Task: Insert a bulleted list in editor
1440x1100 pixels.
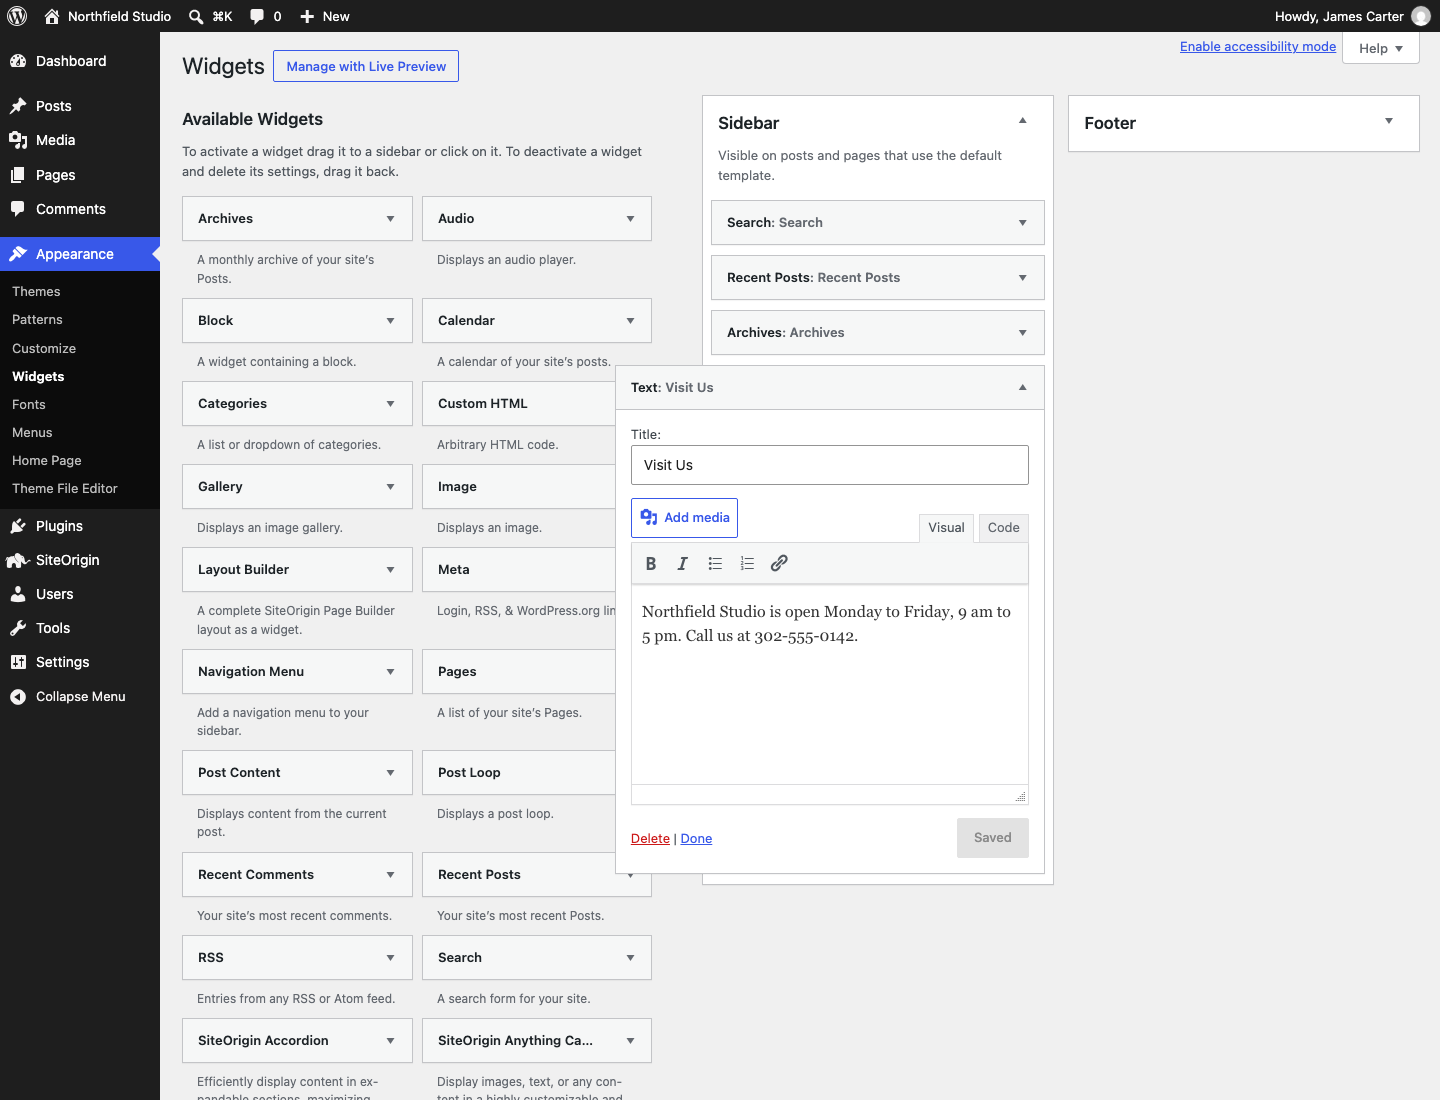Action: (x=715, y=563)
